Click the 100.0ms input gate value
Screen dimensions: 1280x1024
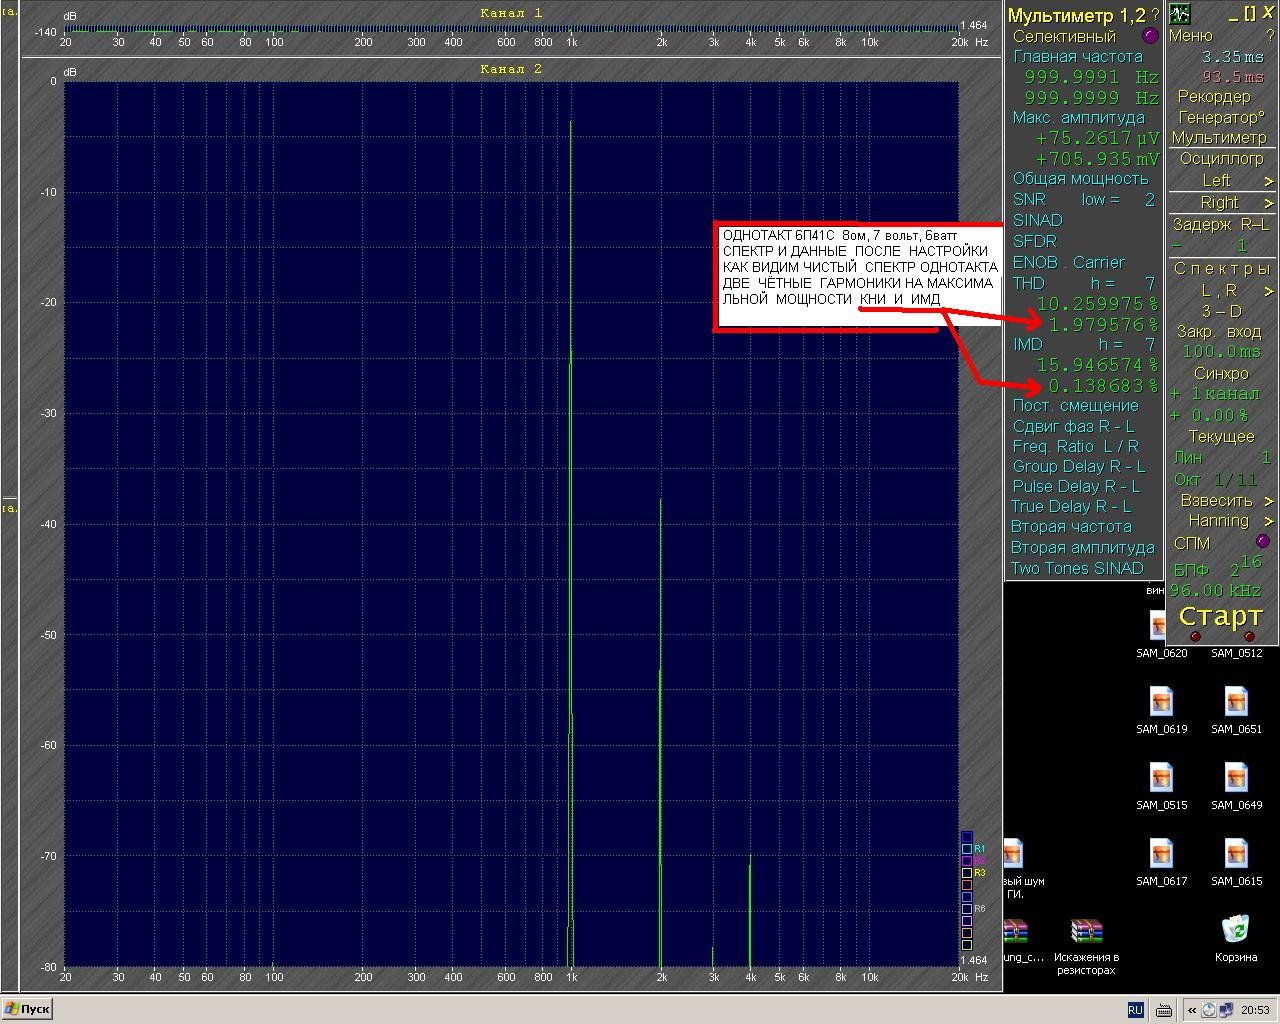(x=1221, y=352)
